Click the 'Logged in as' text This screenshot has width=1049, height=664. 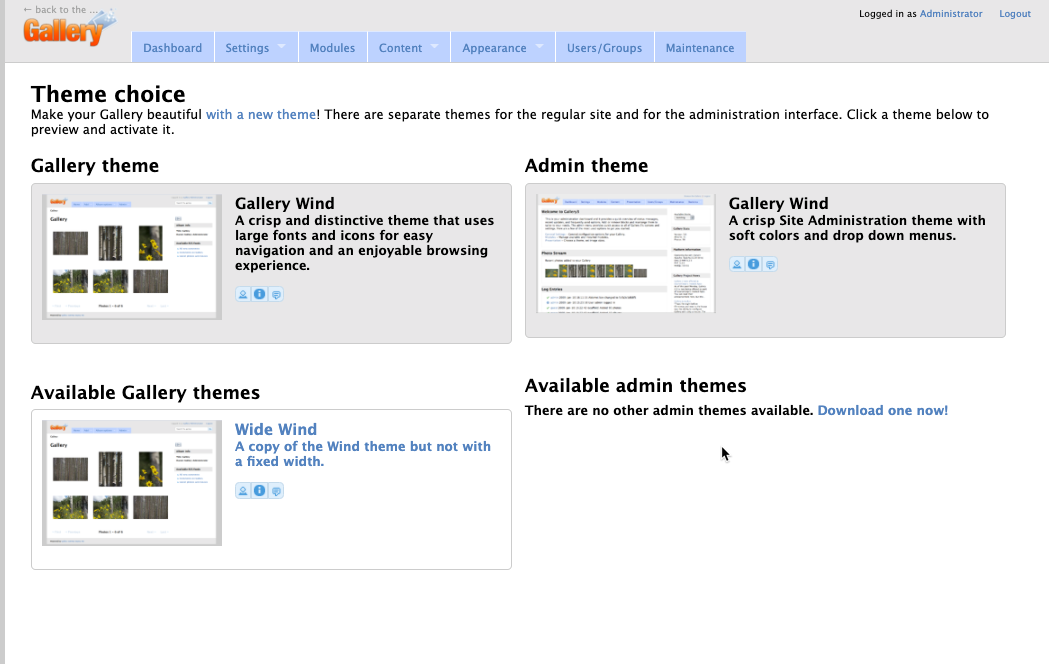tap(888, 13)
